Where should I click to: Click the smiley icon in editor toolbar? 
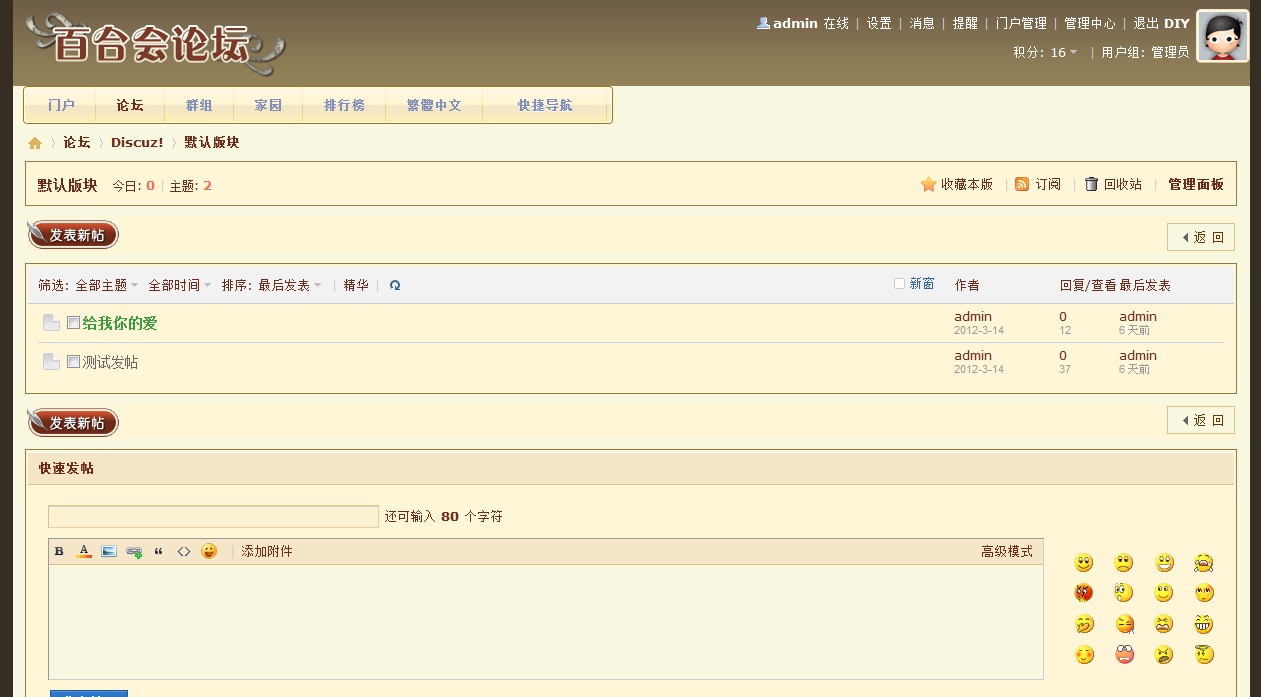[x=208, y=551]
